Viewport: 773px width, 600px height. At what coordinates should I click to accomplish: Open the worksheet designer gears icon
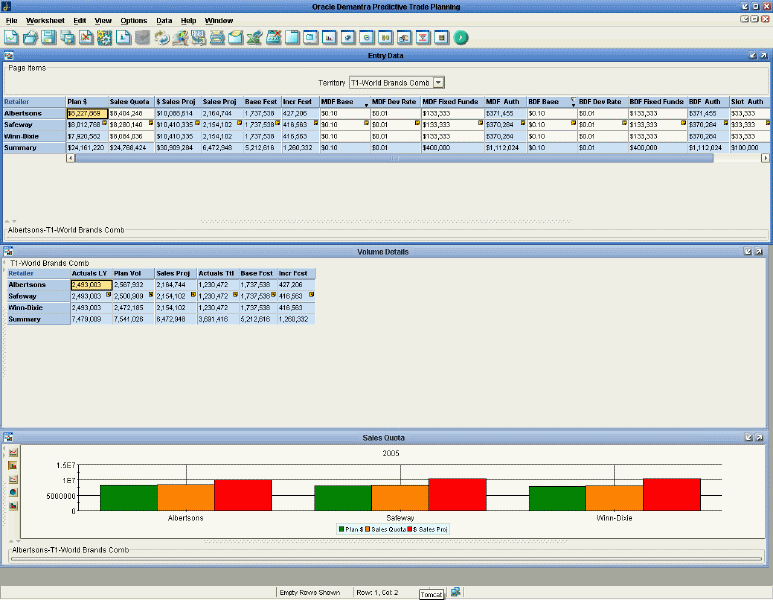point(105,37)
